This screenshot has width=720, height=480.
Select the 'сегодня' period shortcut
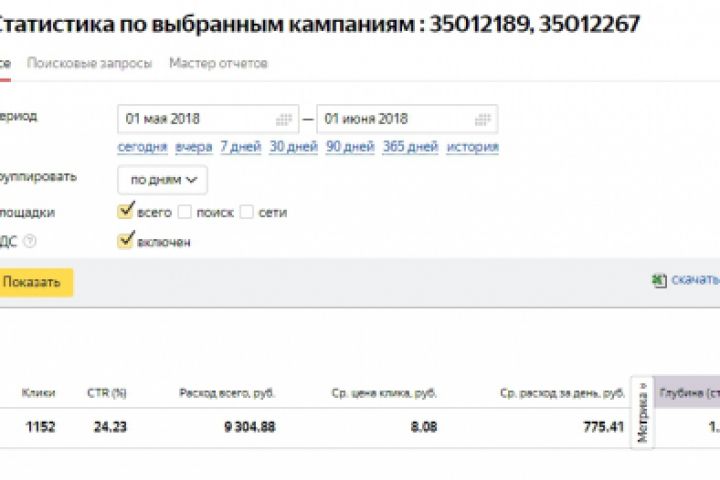point(142,147)
